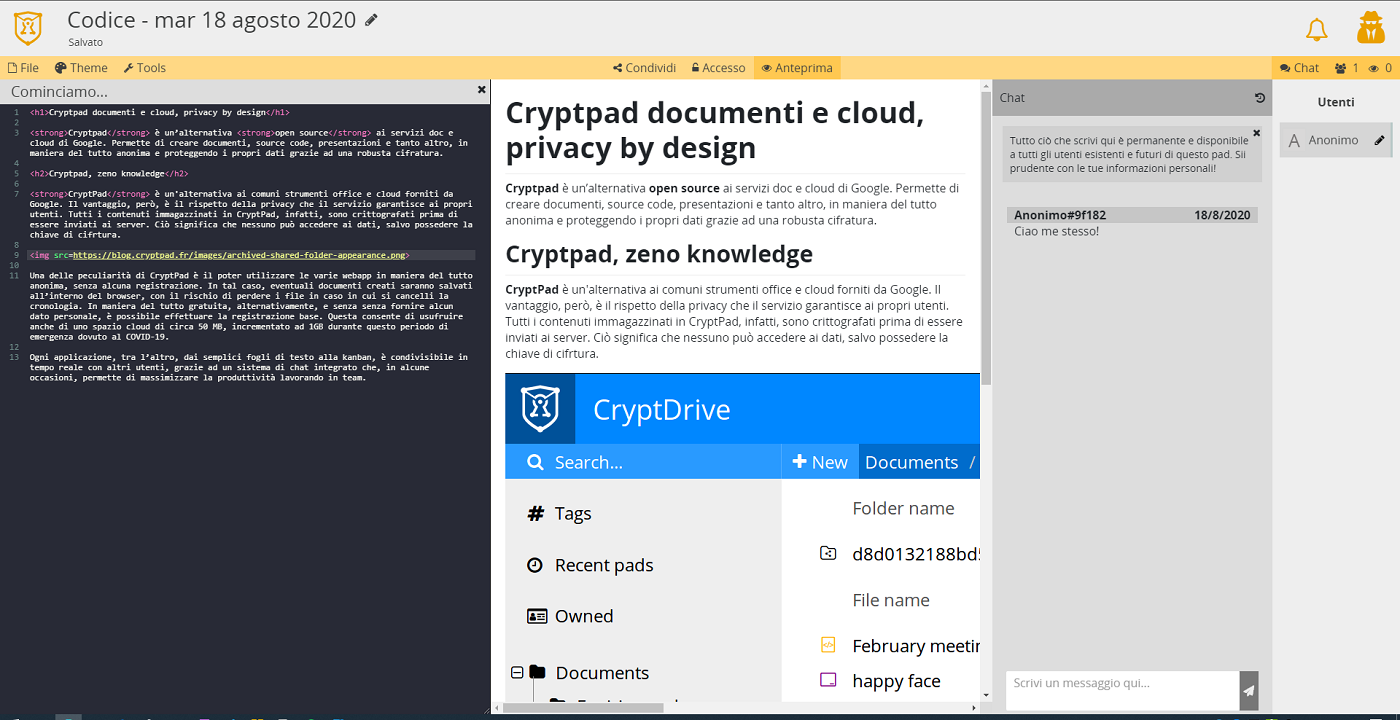Click the CryptPad shield logo
1400x720 pixels.
[27, 27]
